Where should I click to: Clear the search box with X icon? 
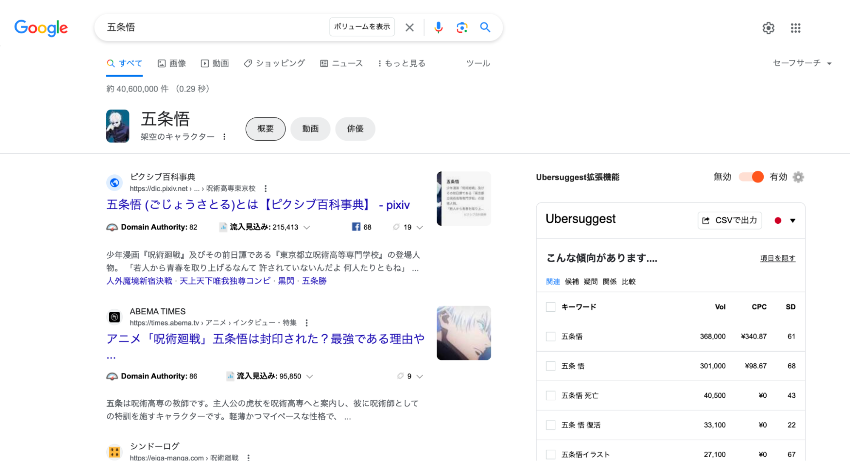pos(410,27)
